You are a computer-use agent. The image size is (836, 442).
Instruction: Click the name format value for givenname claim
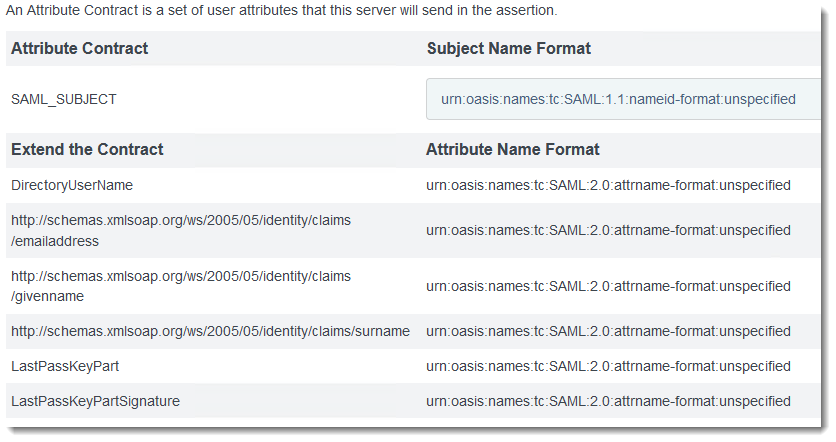point(608,286)
